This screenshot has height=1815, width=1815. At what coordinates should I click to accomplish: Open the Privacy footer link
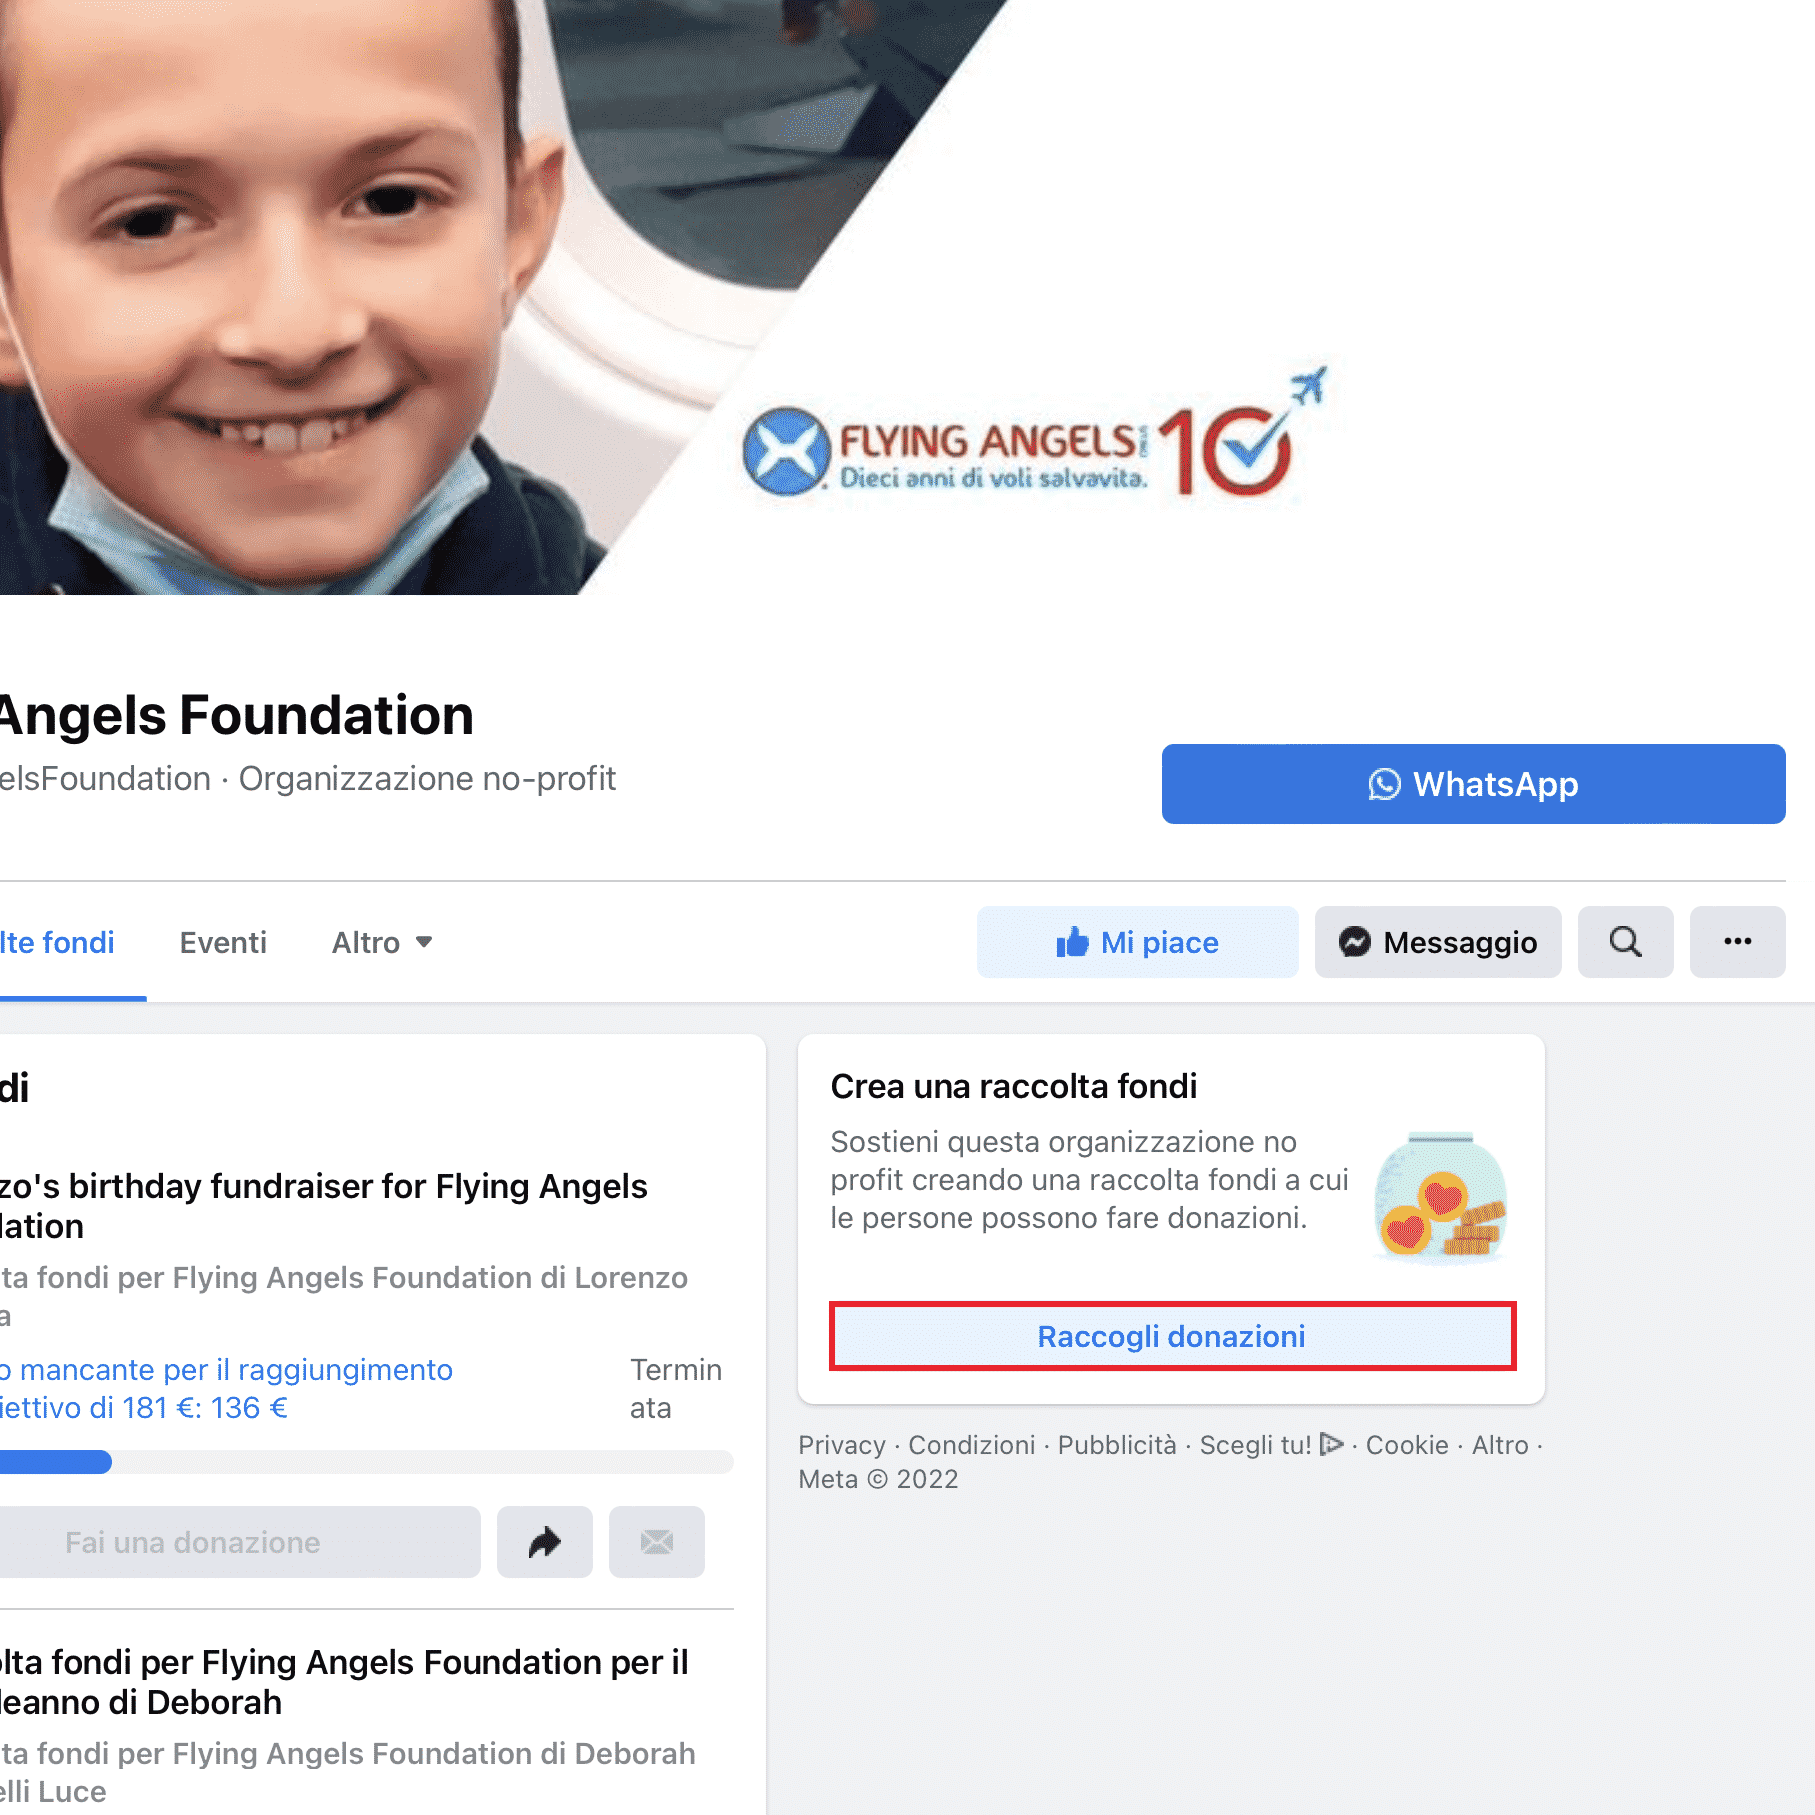click(841, 1444)
